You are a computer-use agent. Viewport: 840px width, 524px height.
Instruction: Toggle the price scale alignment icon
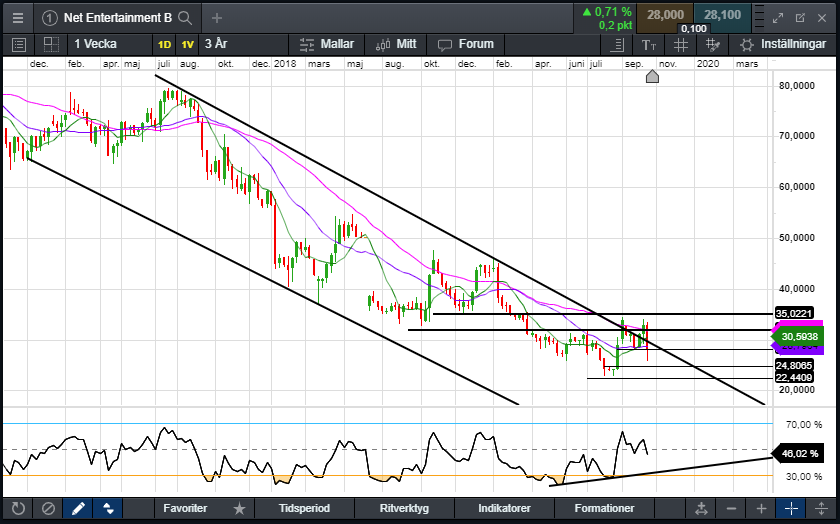pos(617,45)
